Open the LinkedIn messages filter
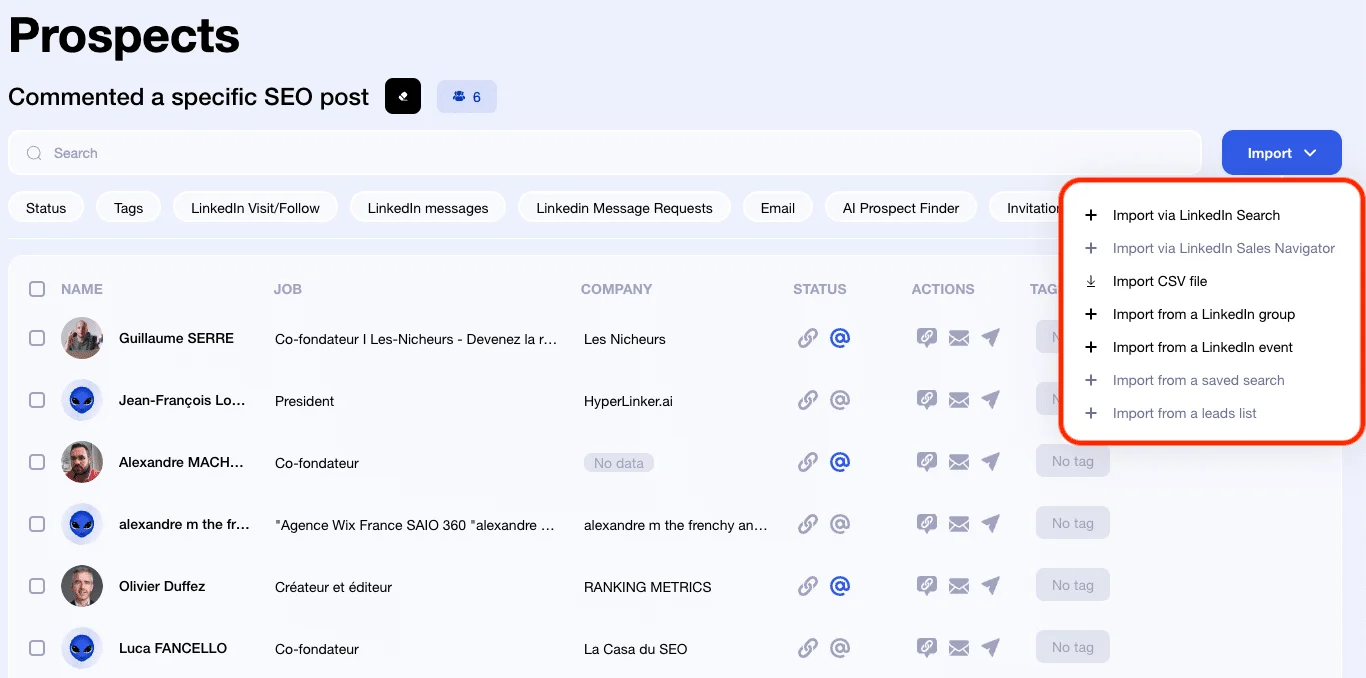 [428, 208]
